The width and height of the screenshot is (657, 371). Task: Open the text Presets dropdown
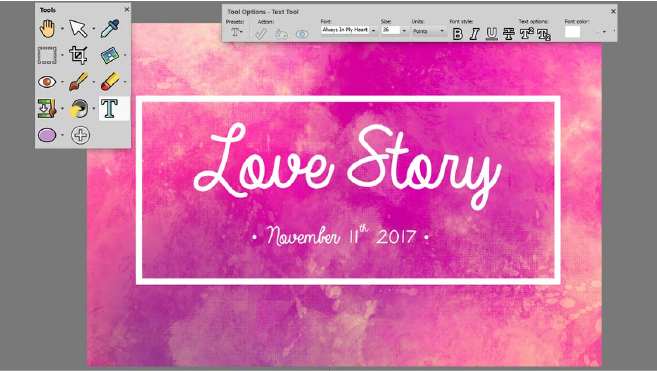(237, 32)
